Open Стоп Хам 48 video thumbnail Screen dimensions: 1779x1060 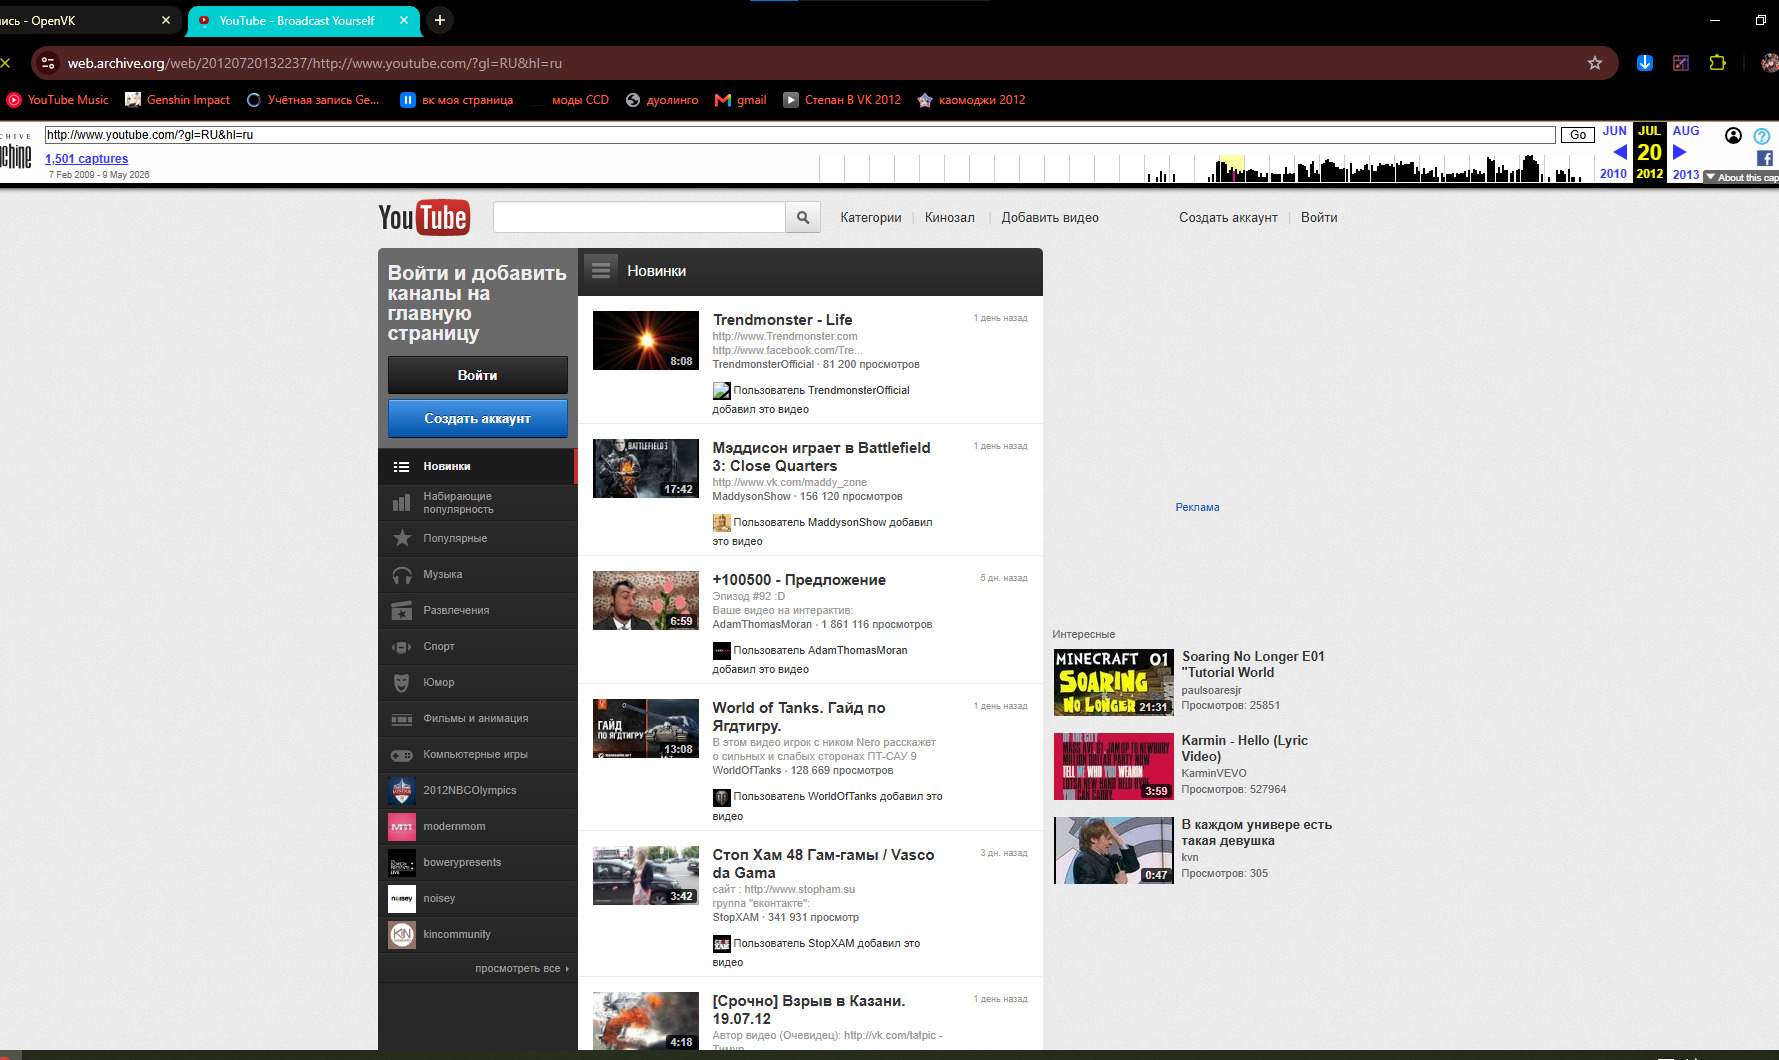[646, 876]
